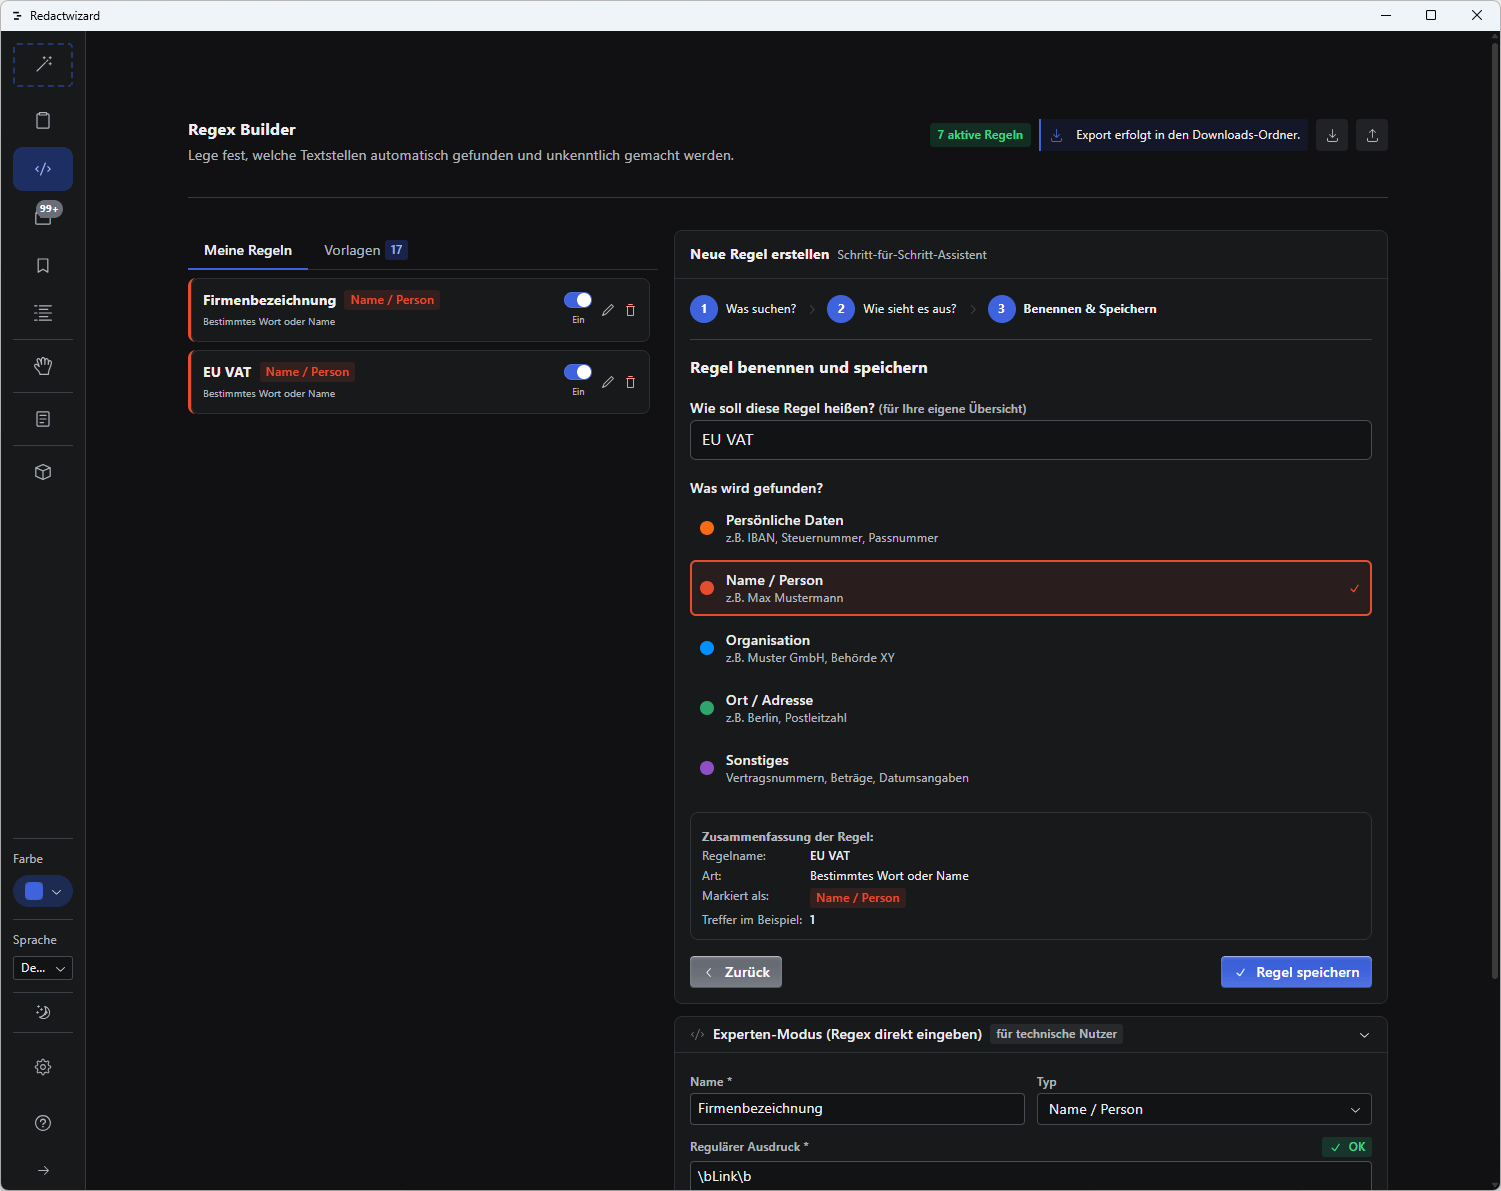Open settings gear in sidebar
The width and height of the screenshot is (1501, 1191).
43,1067
